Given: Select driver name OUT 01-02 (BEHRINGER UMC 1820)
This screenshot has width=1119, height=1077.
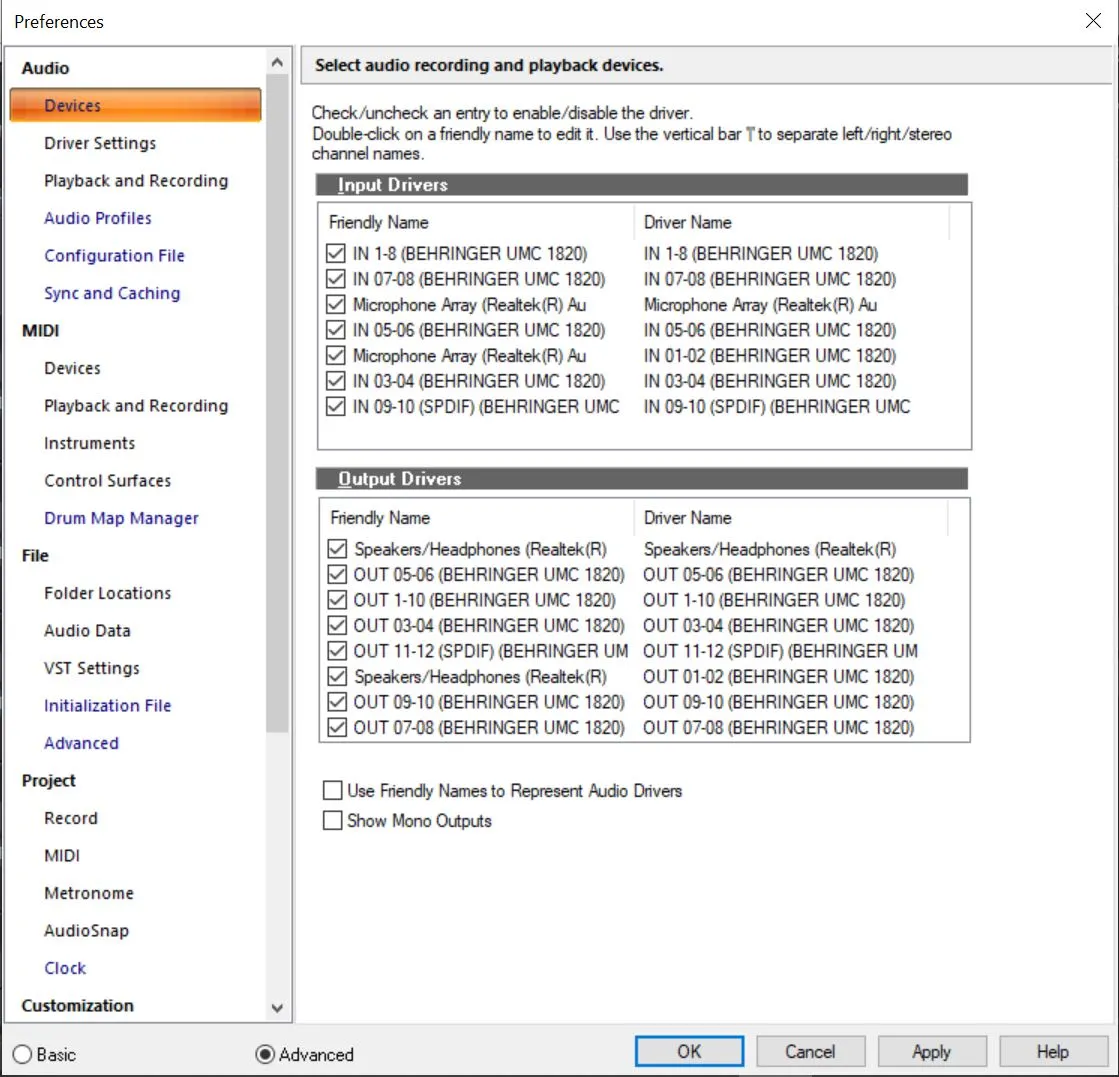Looking at the screenshot, I should tap(778, 676).
